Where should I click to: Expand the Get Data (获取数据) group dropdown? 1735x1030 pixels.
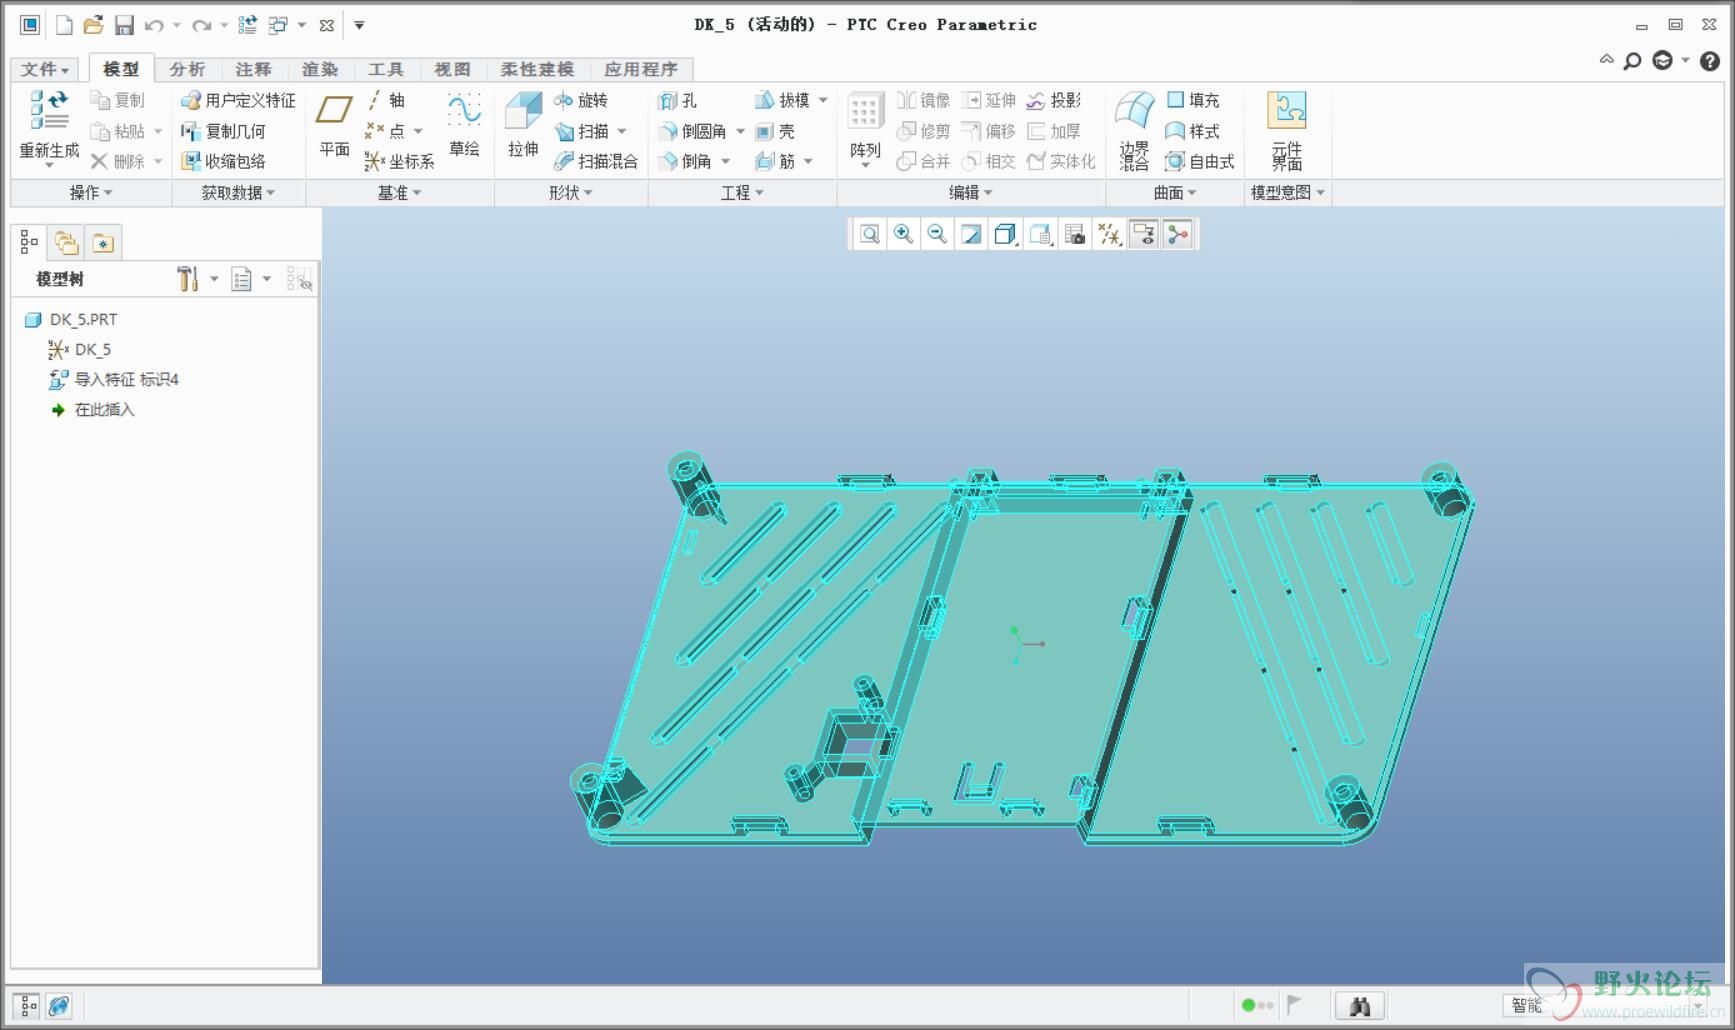238,192
